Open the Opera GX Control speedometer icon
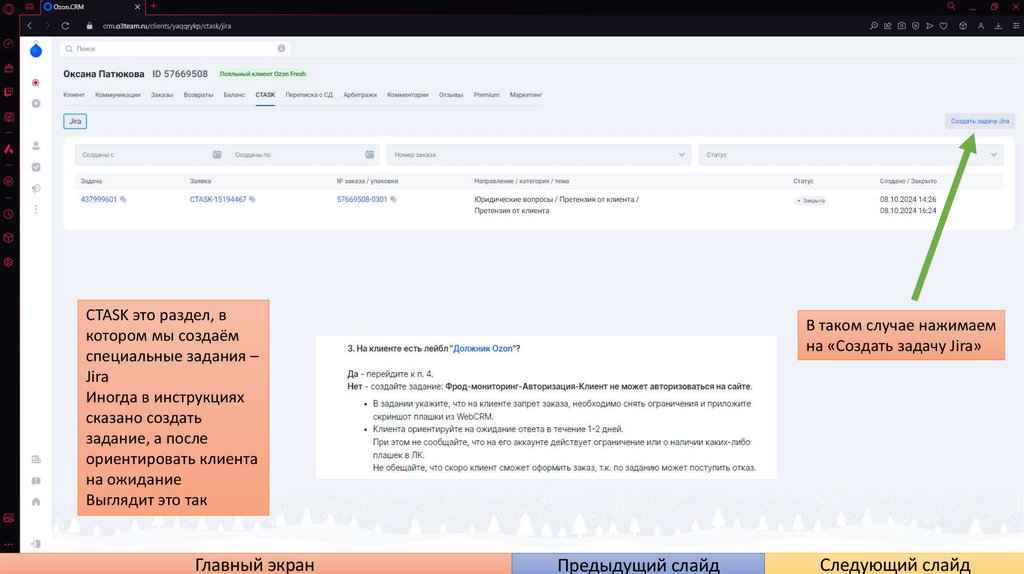1024x574 pixels. pyautogui.click(x=8, y=44)
